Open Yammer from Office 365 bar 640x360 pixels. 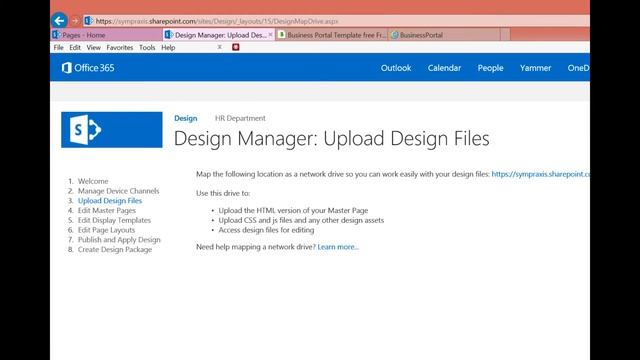tap(535, 68)
